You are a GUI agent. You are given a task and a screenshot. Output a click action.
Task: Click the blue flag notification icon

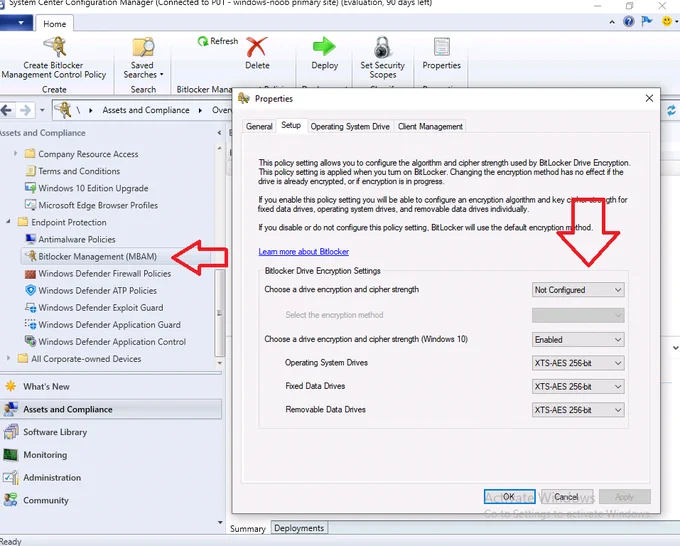click(x=647, y=21)
